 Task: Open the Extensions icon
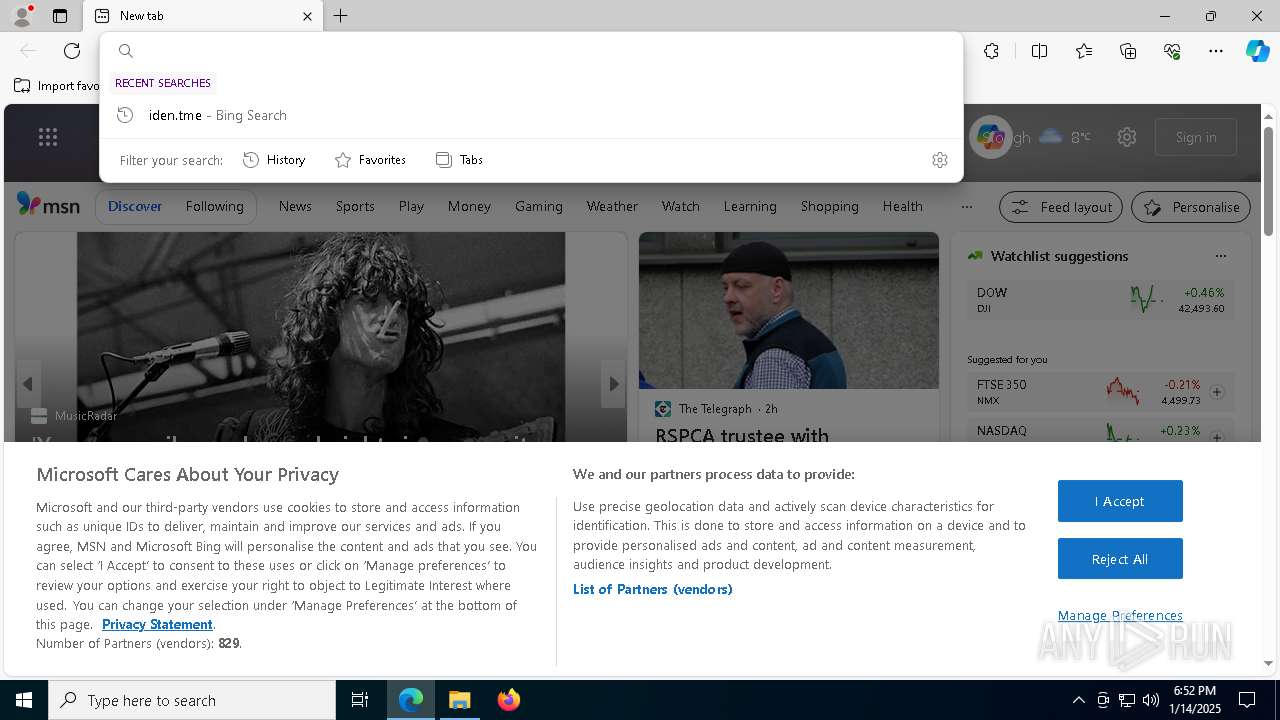(991, 51)
